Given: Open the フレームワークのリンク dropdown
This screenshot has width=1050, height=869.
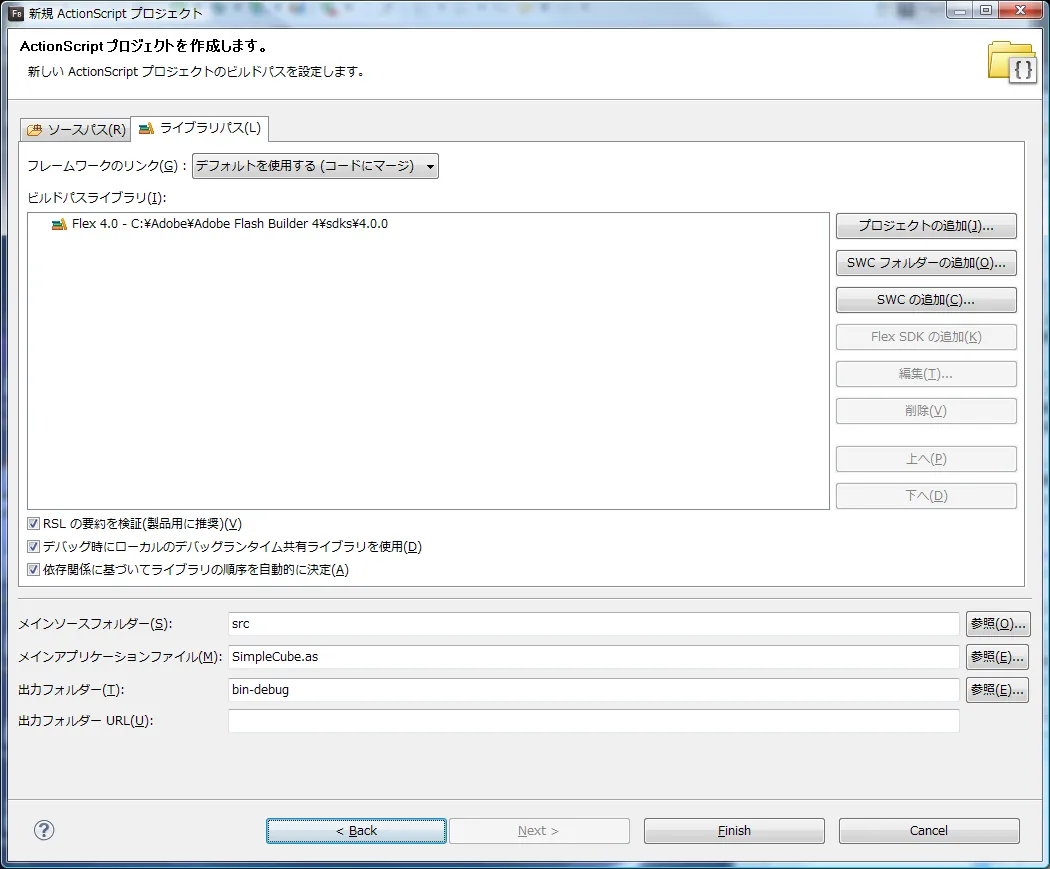Looking at the screenshot, I should [315, 166].
